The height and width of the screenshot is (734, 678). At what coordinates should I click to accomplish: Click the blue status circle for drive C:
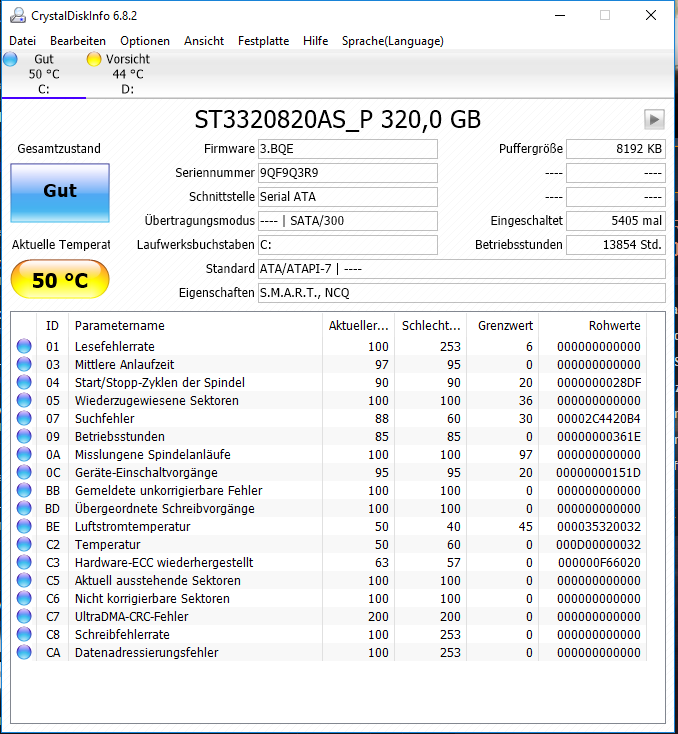(10, 59)
